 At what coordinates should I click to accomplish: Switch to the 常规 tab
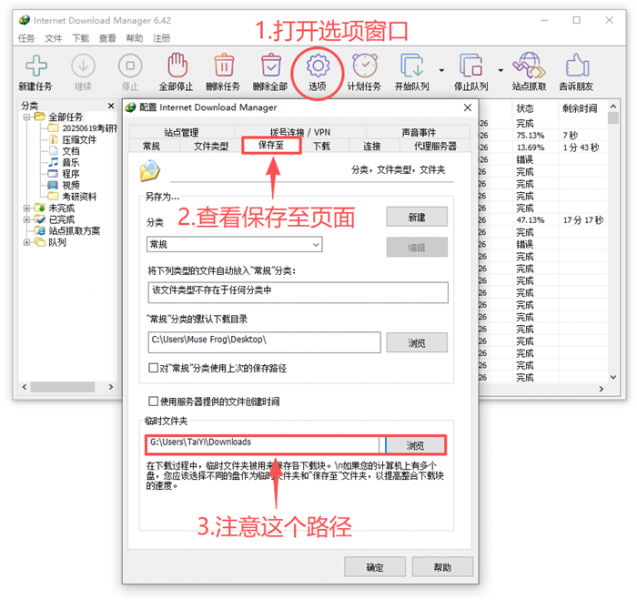point(152,146)
